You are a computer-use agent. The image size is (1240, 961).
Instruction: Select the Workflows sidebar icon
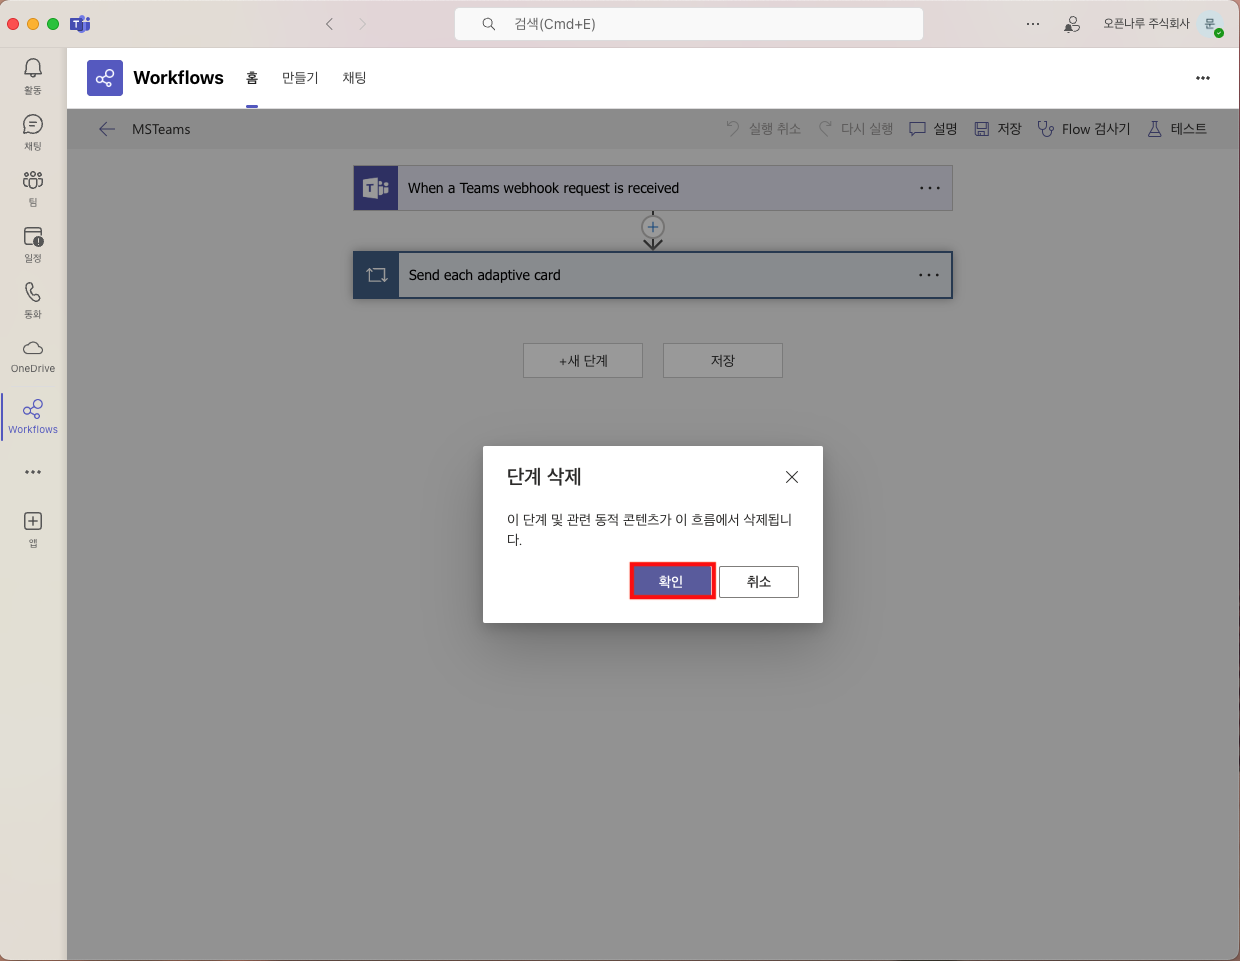click(x=33, y=415)
